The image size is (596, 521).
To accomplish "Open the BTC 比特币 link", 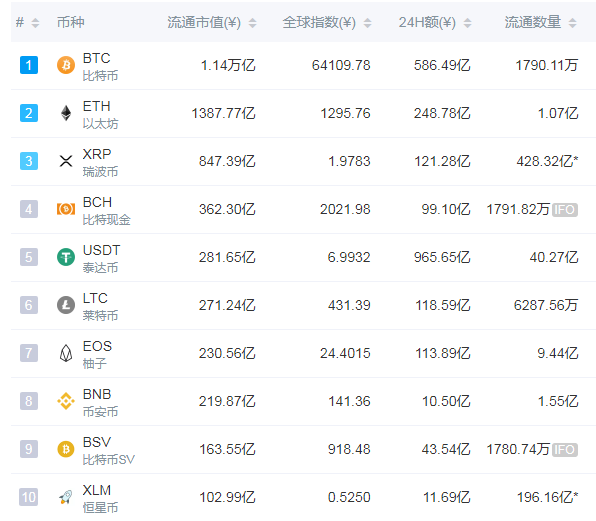I will click(100, 67).
